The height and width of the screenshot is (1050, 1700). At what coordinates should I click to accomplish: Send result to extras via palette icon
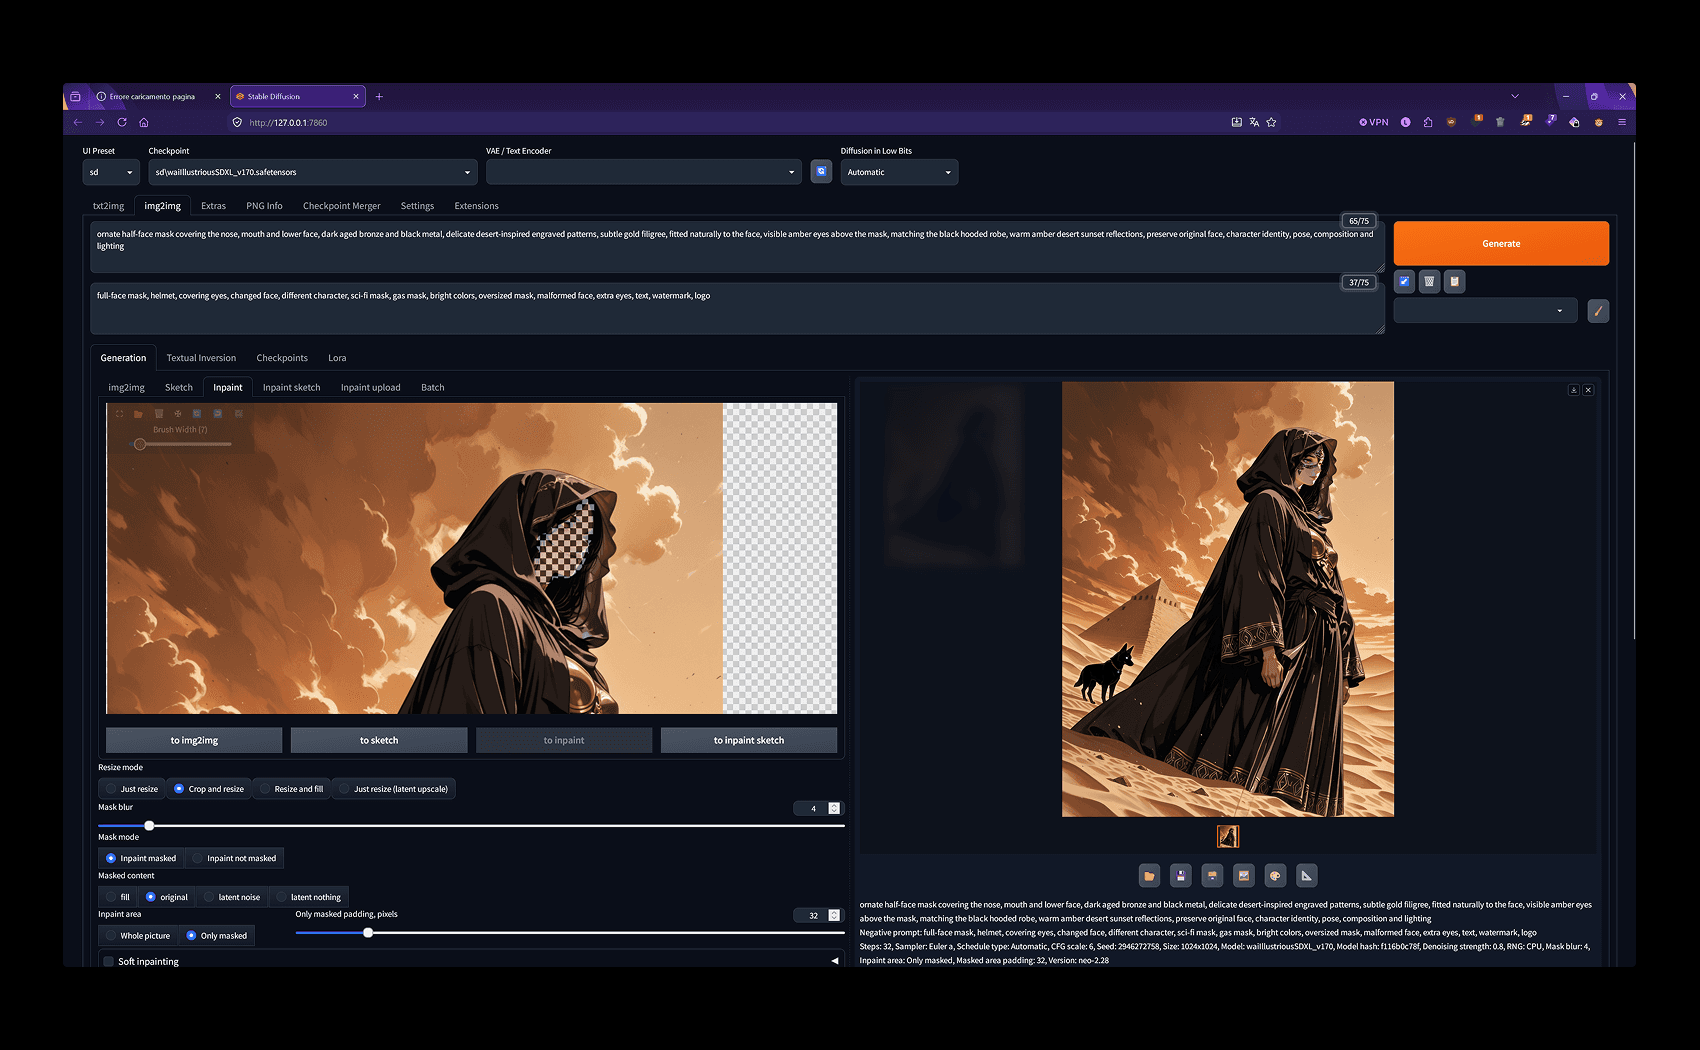pyautogui.click(x=1275, y=876)
